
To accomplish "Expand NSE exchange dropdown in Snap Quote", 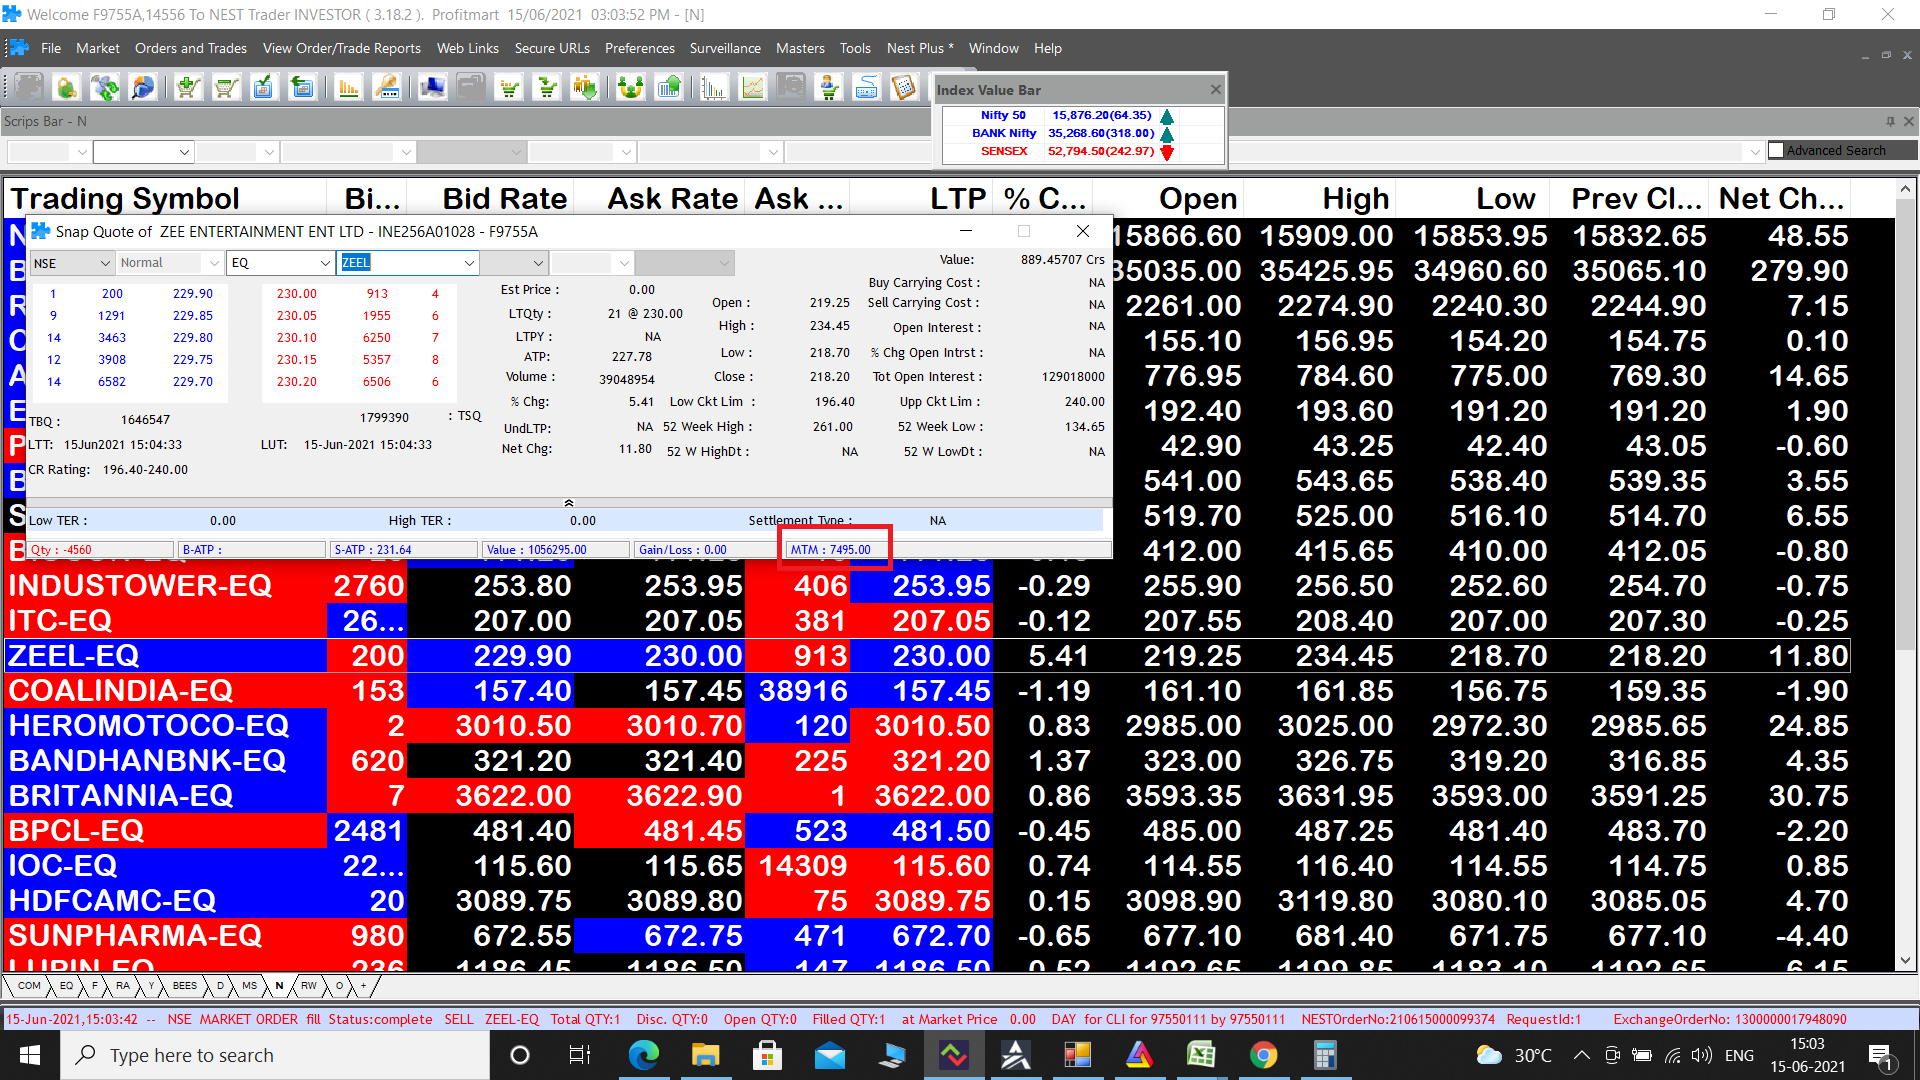I will pos(105,263).
